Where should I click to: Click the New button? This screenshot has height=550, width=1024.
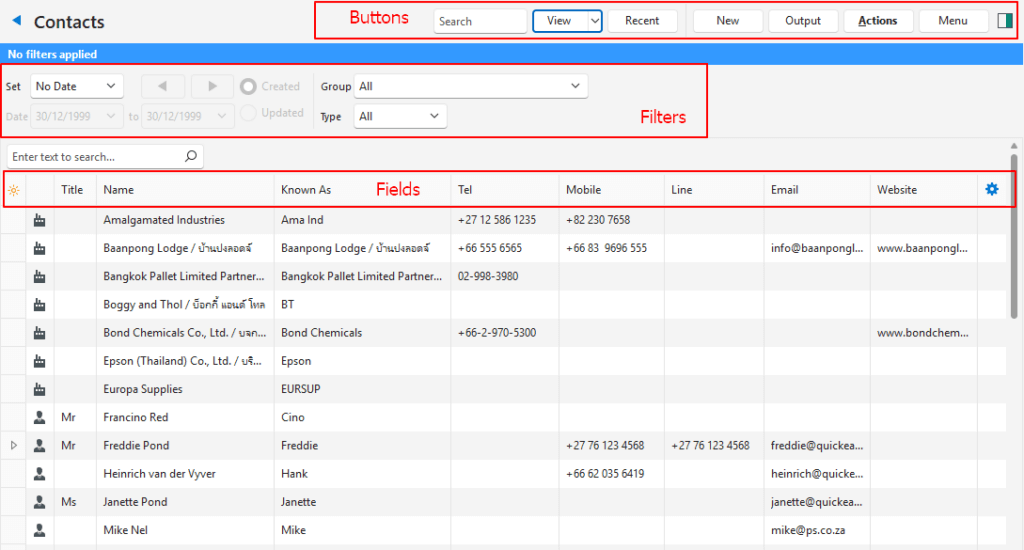tap(727, 21)
